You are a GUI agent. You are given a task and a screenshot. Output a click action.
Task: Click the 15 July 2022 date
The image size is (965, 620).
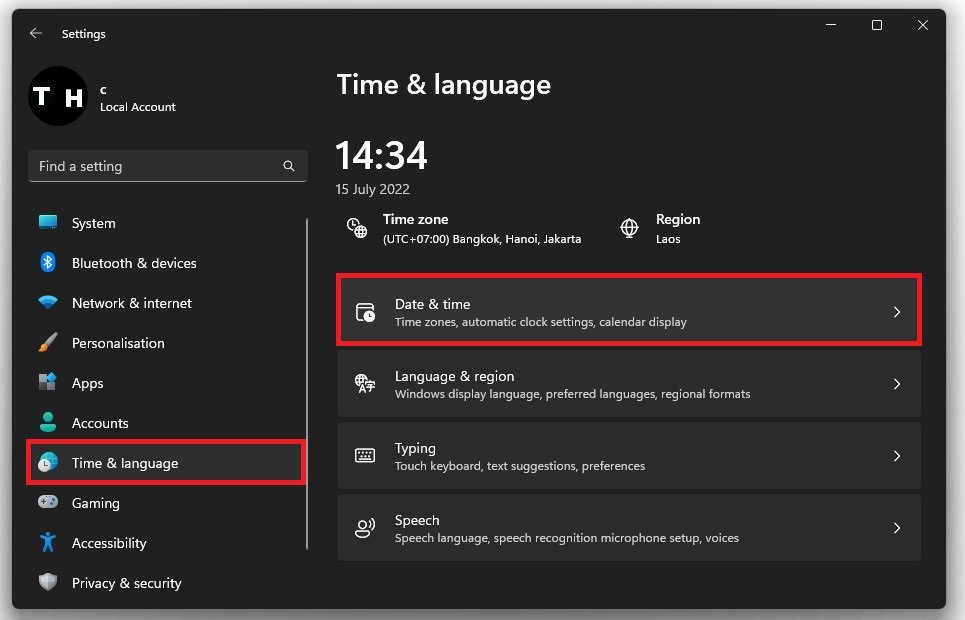(x=372, y=190)
